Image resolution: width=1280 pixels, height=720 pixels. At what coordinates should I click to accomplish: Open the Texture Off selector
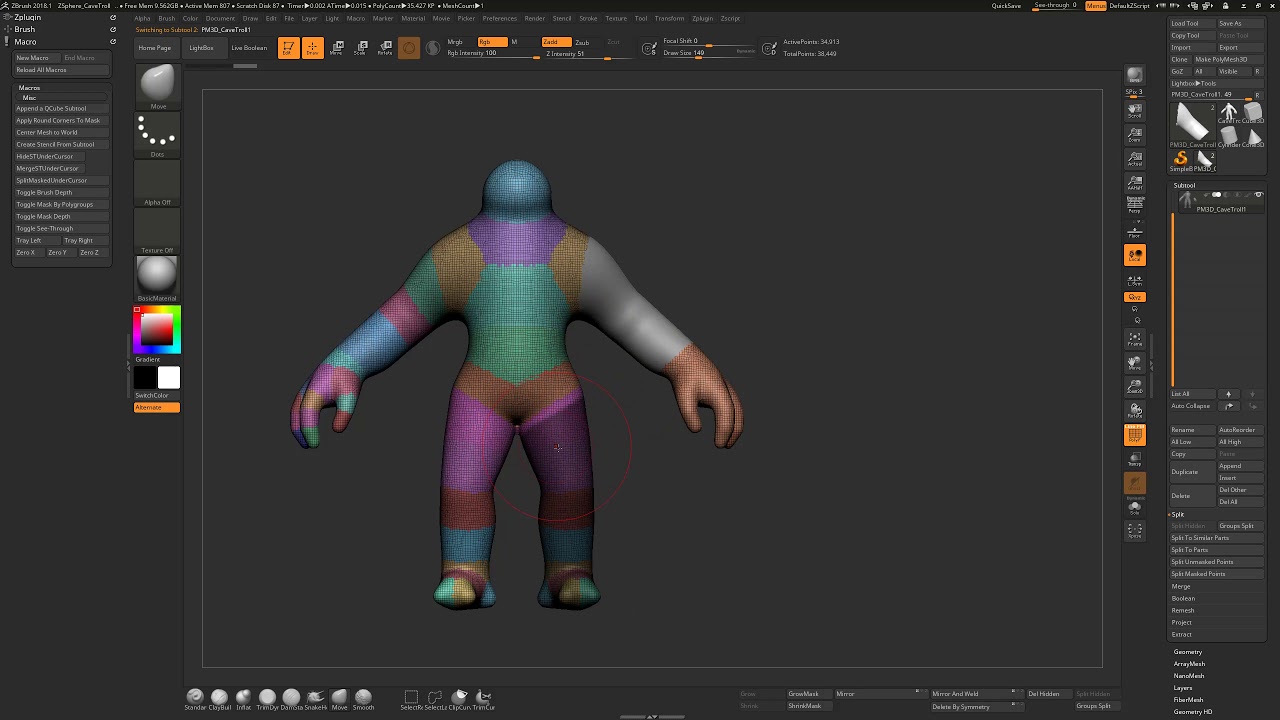[157, 231]
